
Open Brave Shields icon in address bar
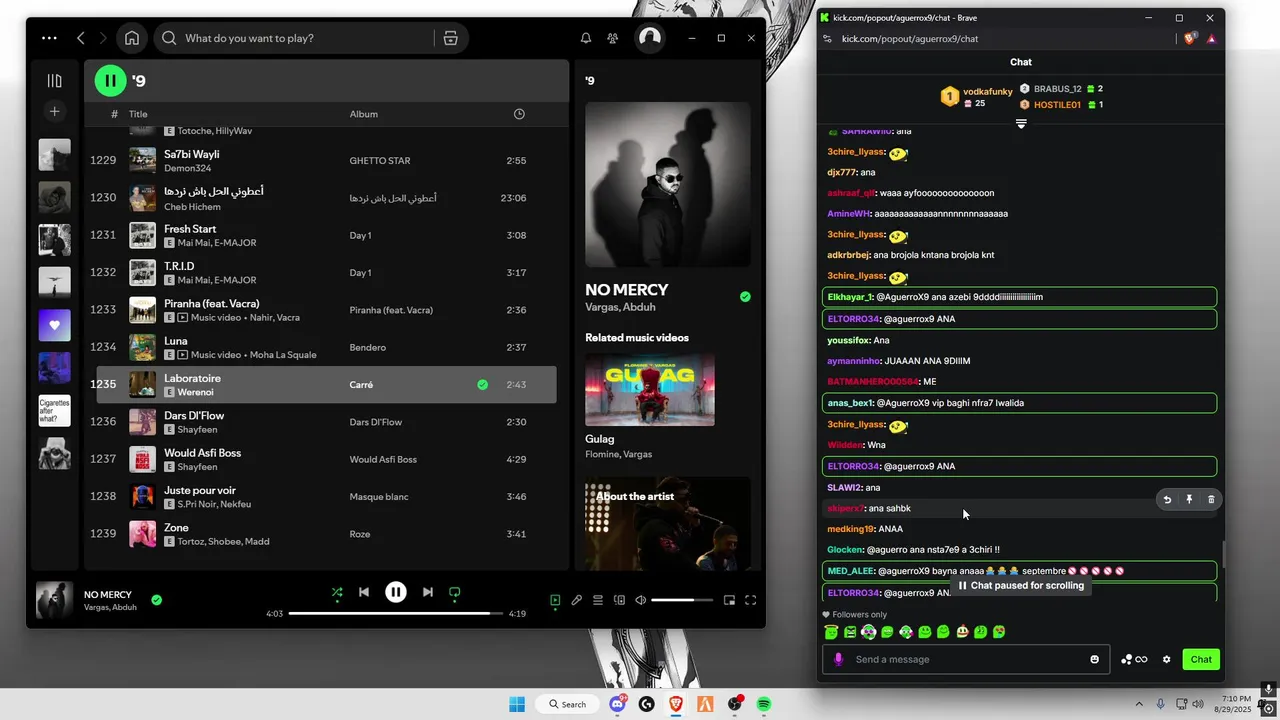point(1190,39)
